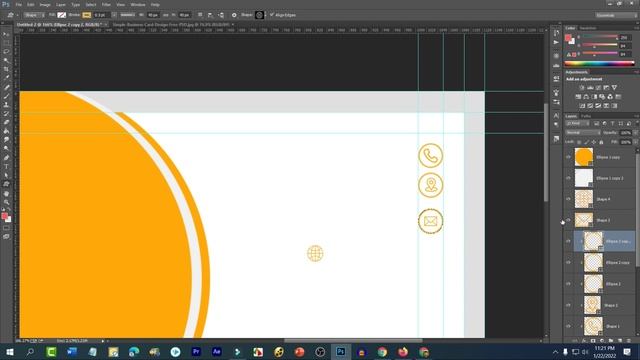Open the custom Shape picker in options bar

260,15
